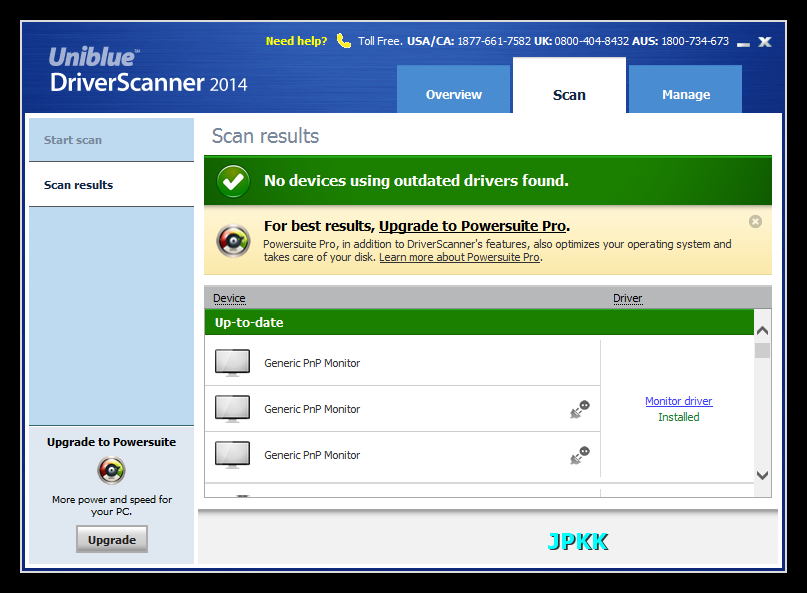The height and width of the screenshot is (593, 807).
Task: Click the Up-to-date section header
Action: point(479,322)
